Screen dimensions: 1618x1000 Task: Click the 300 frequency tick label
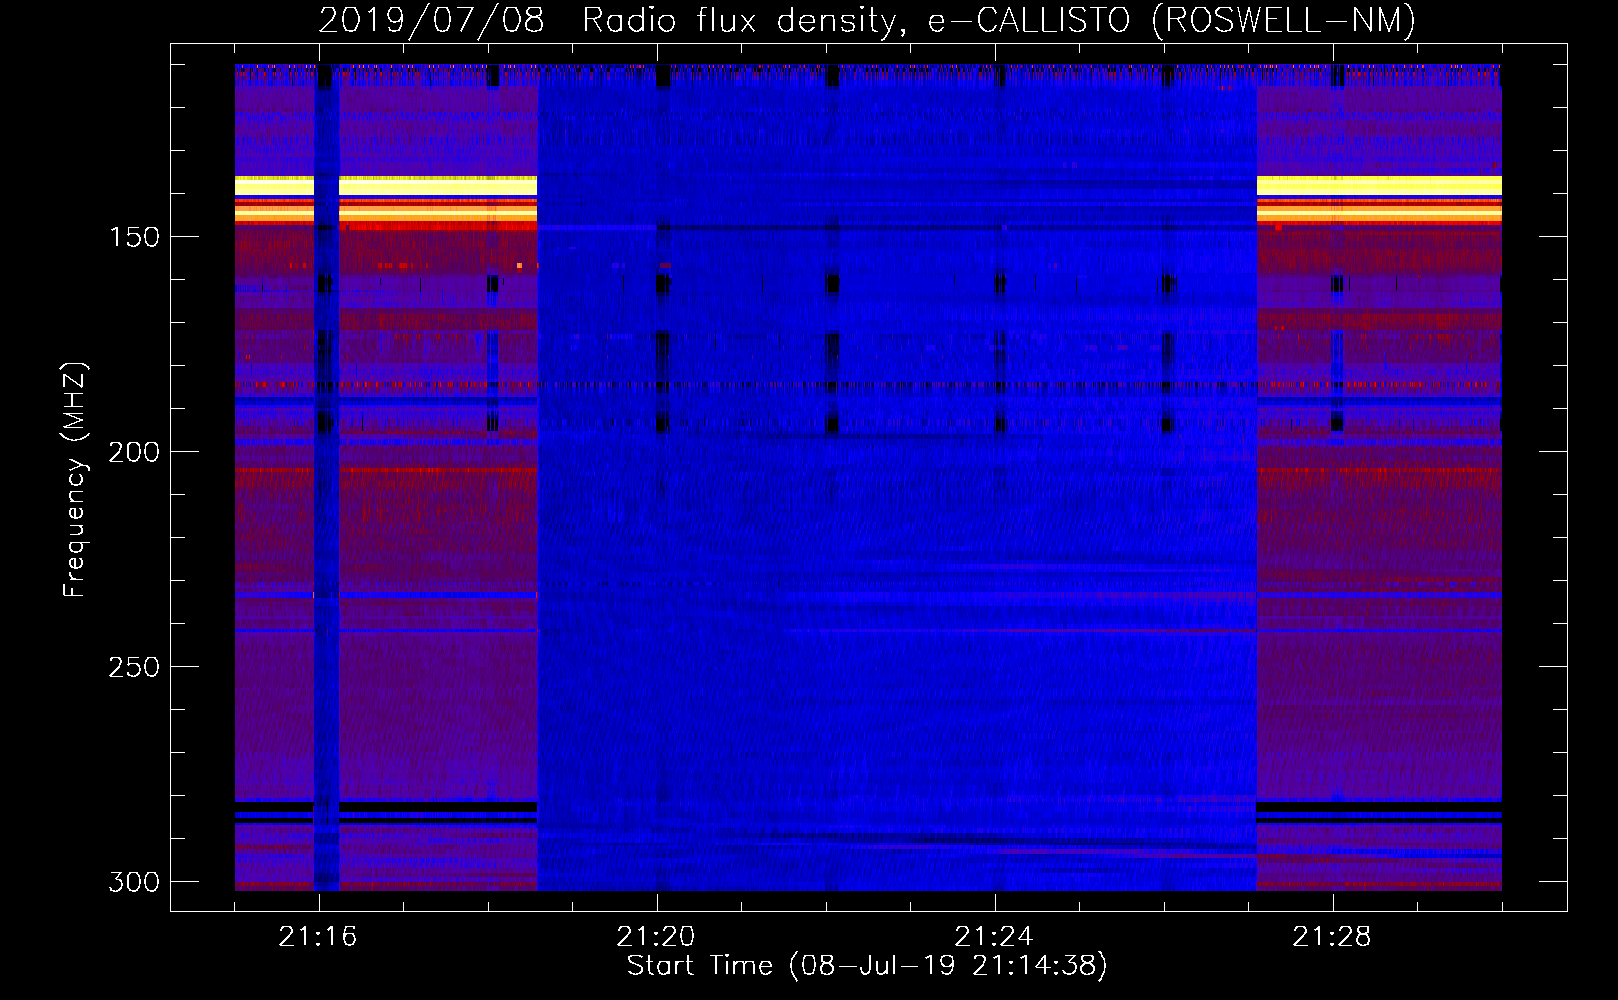(134, 882)
